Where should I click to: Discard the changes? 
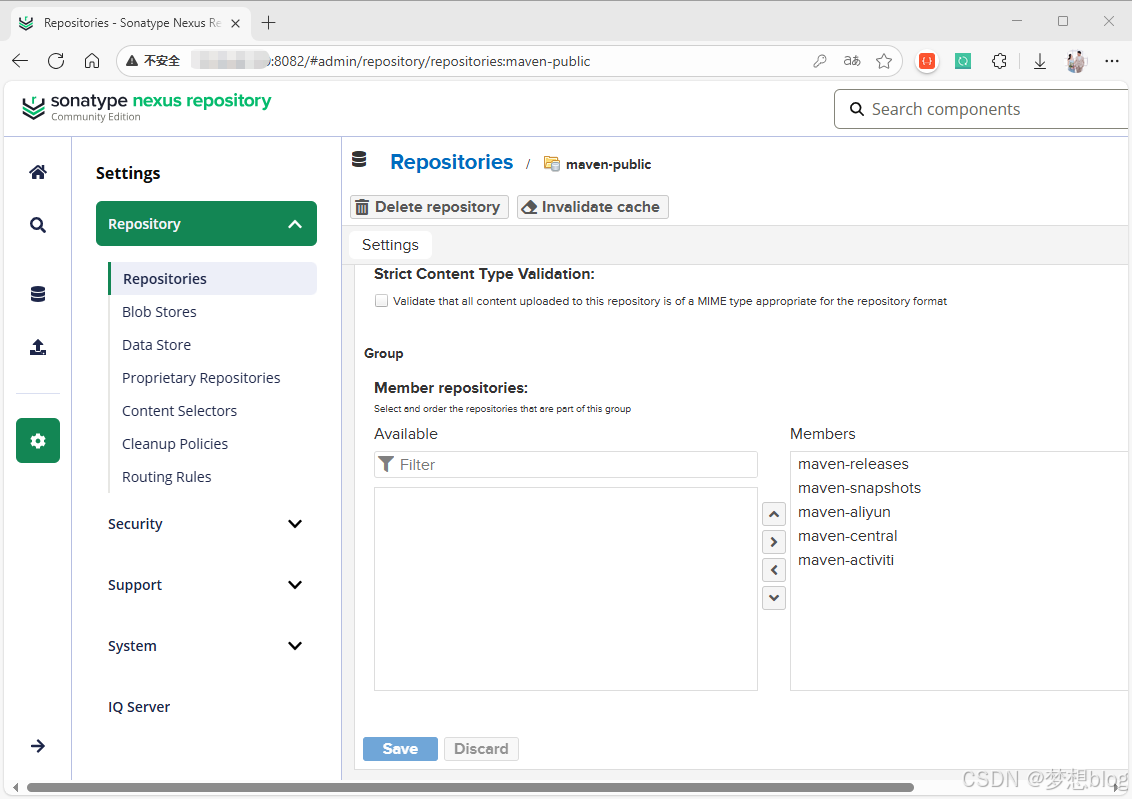click(481, 749)
